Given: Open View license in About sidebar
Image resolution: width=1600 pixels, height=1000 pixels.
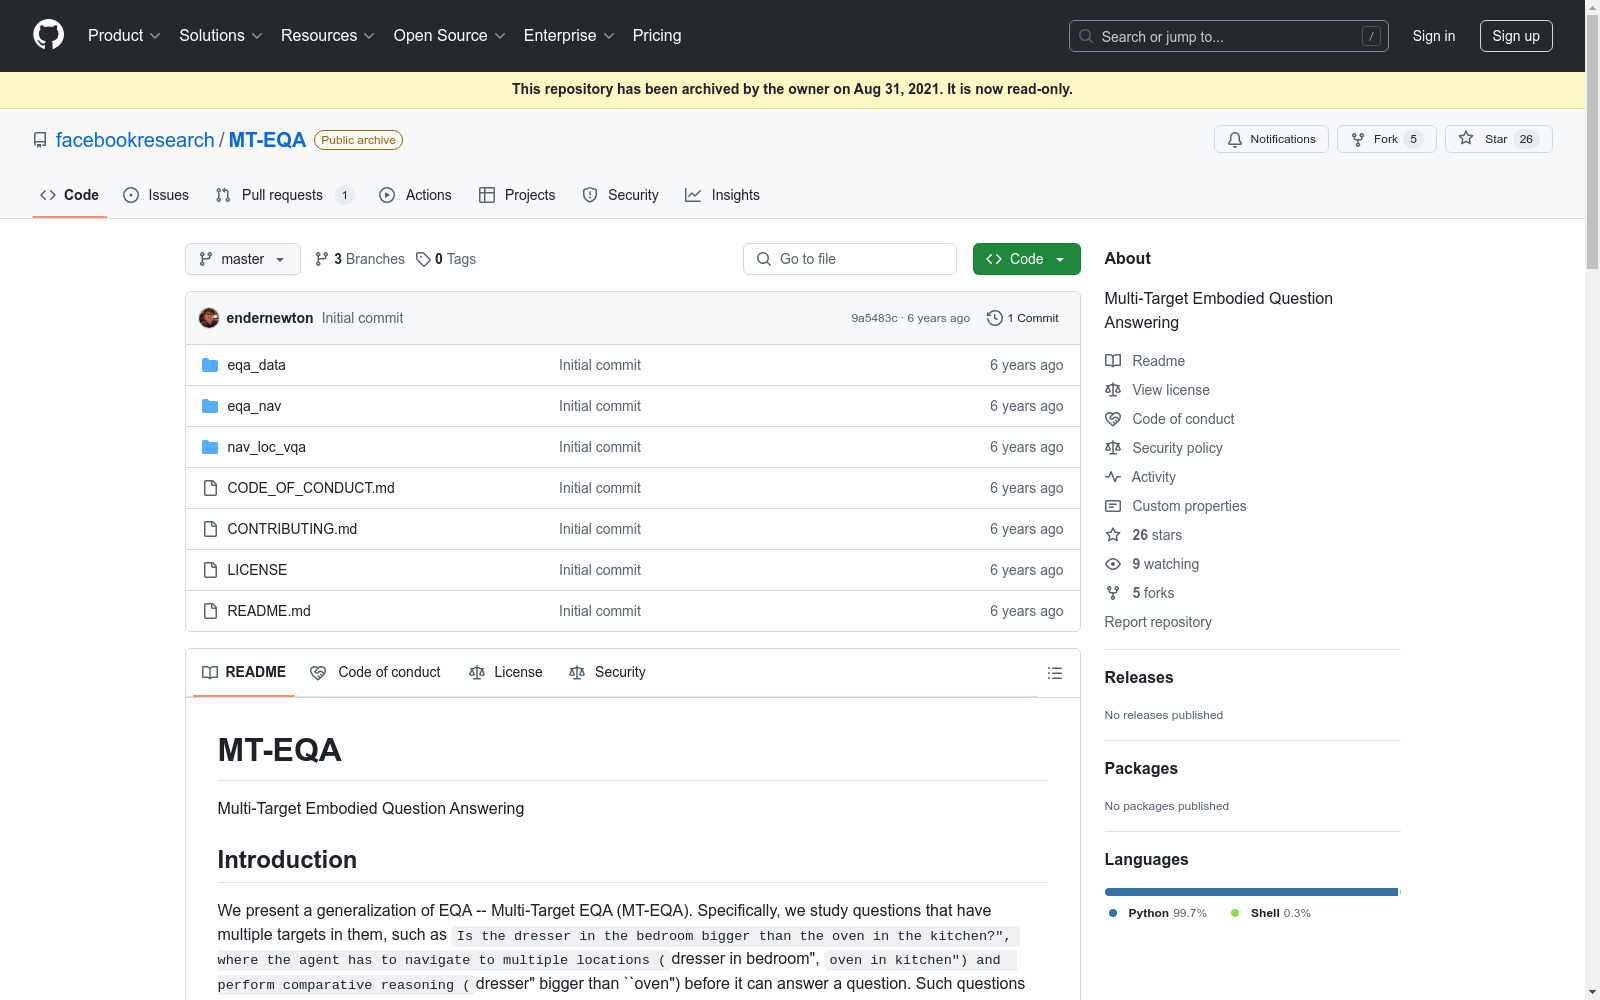Looking at the screenshot, I should [x=1157, y=390].
